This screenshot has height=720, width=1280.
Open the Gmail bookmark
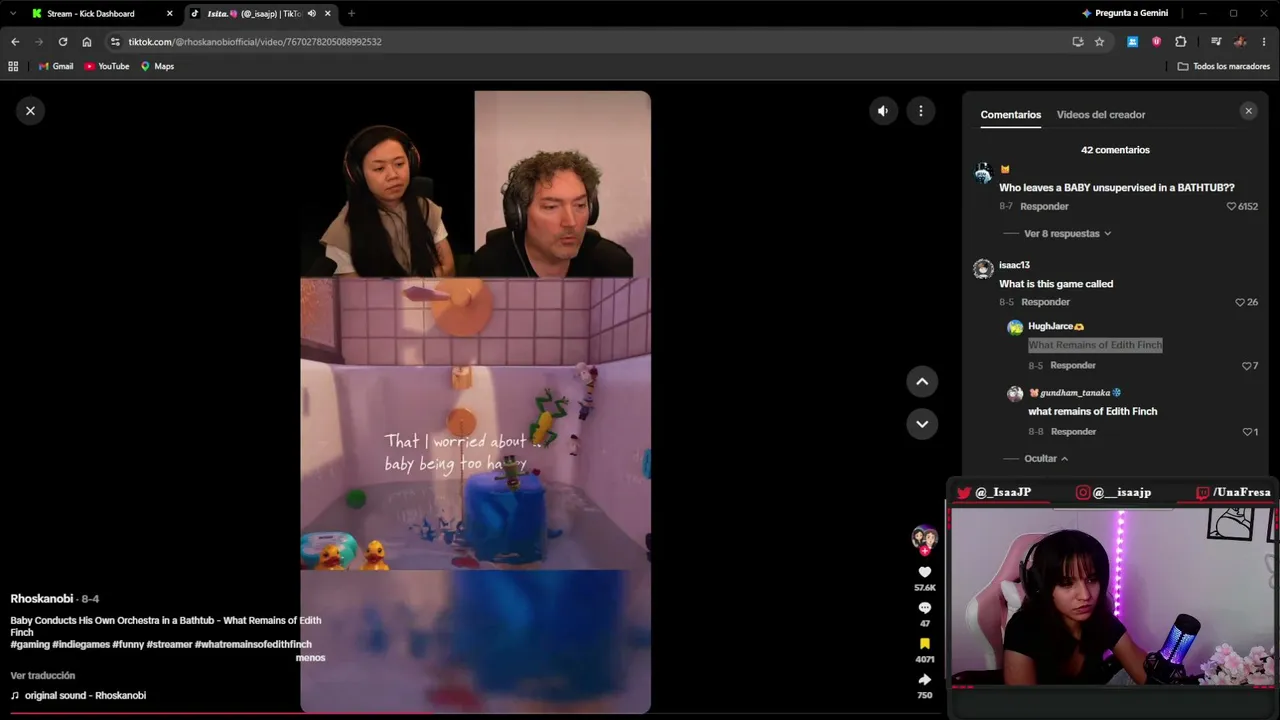coord(56,66)
